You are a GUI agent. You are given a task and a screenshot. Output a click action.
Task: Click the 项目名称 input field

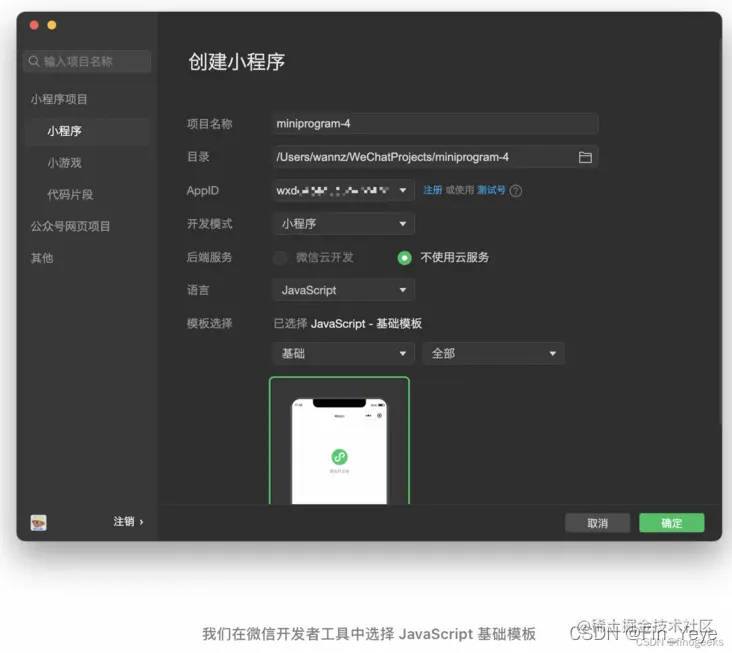(435, 124)
